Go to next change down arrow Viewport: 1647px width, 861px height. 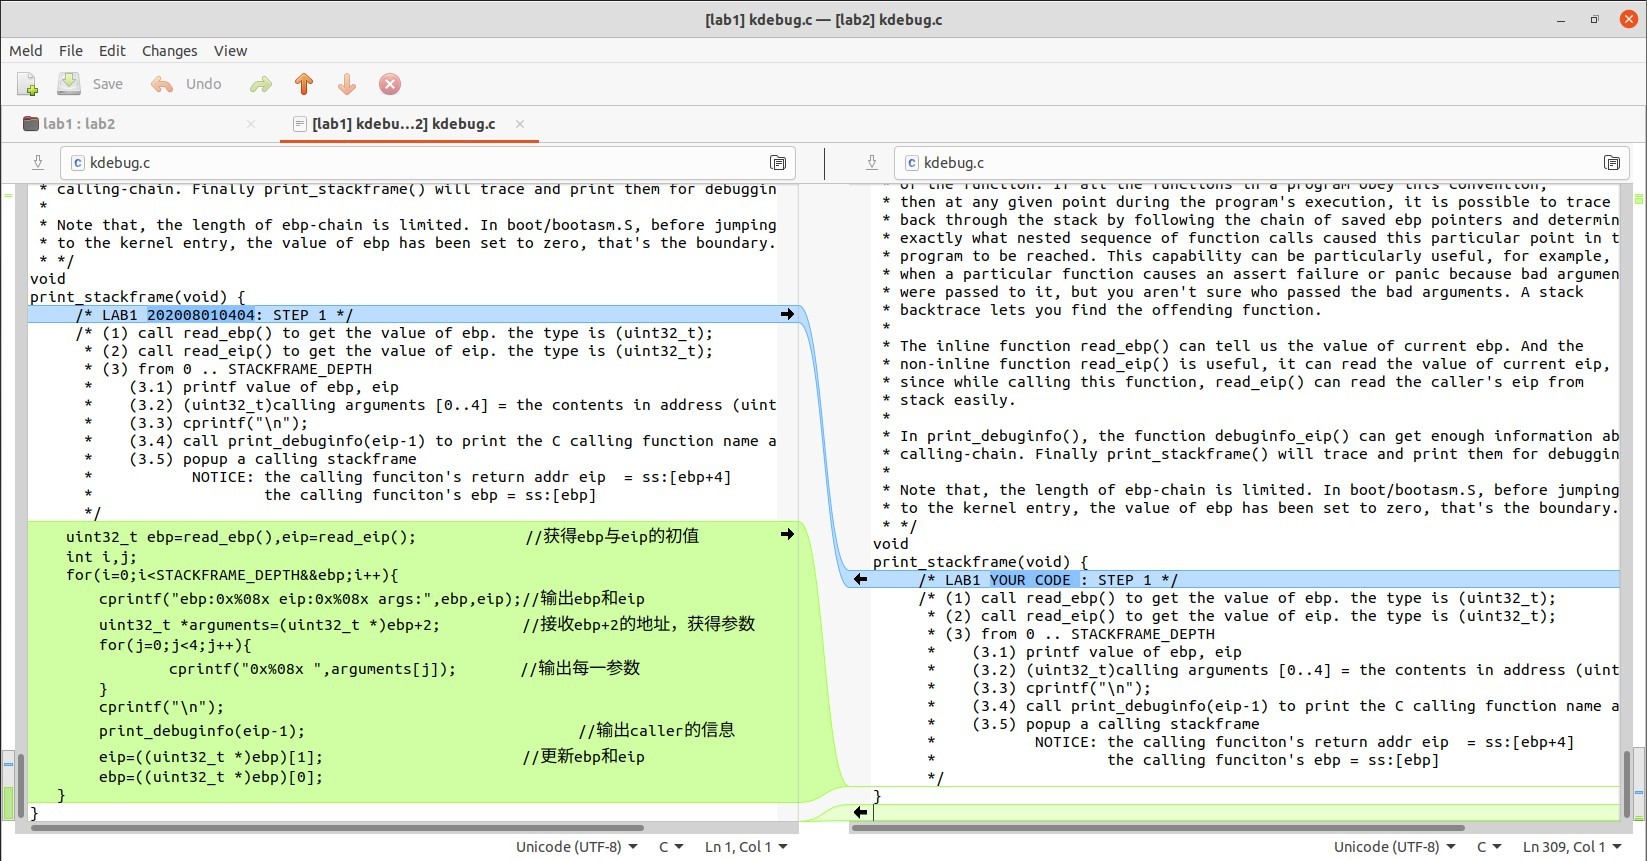tap(347, 84)
